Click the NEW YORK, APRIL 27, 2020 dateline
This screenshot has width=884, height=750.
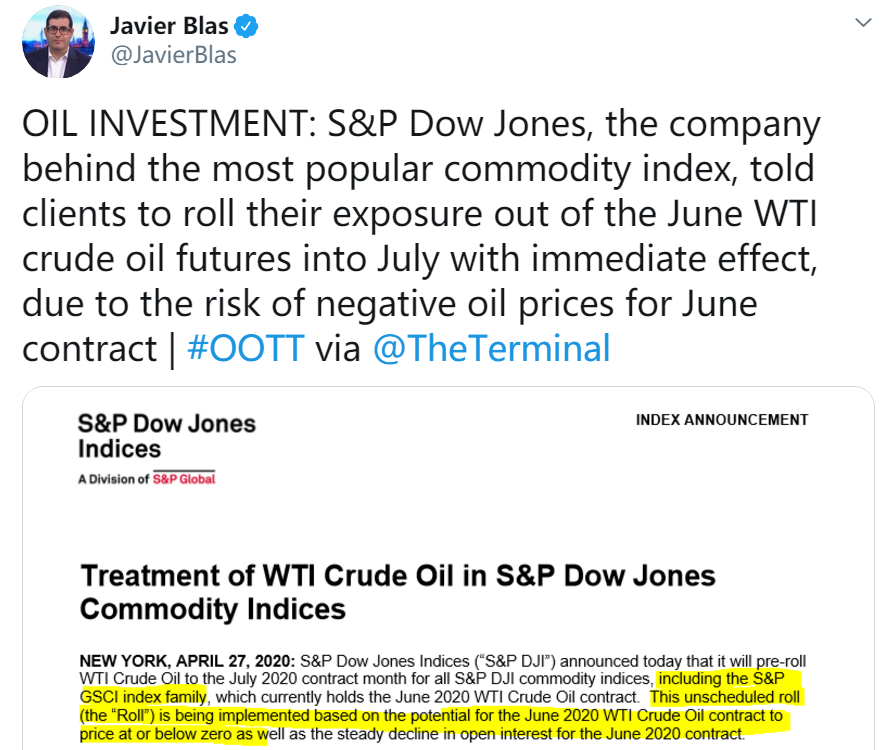point(187,660)
